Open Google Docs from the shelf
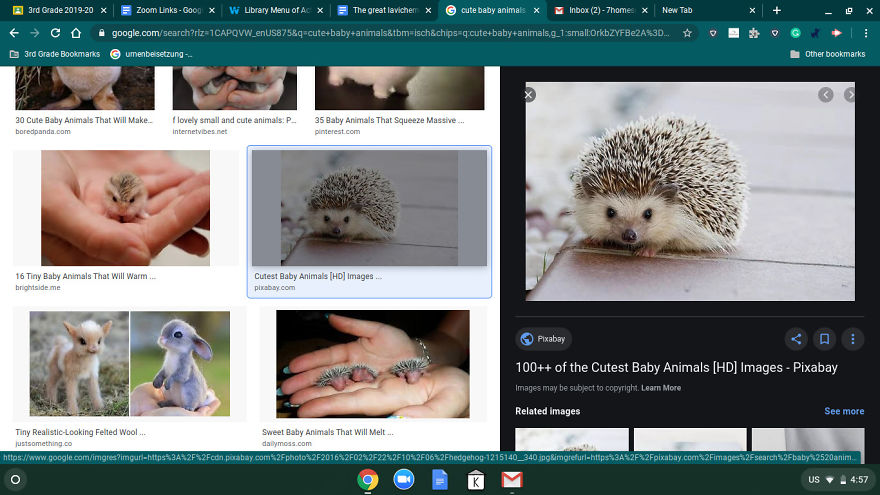The height and width of the screenshot is (495, 880). (x=440, y=480)
